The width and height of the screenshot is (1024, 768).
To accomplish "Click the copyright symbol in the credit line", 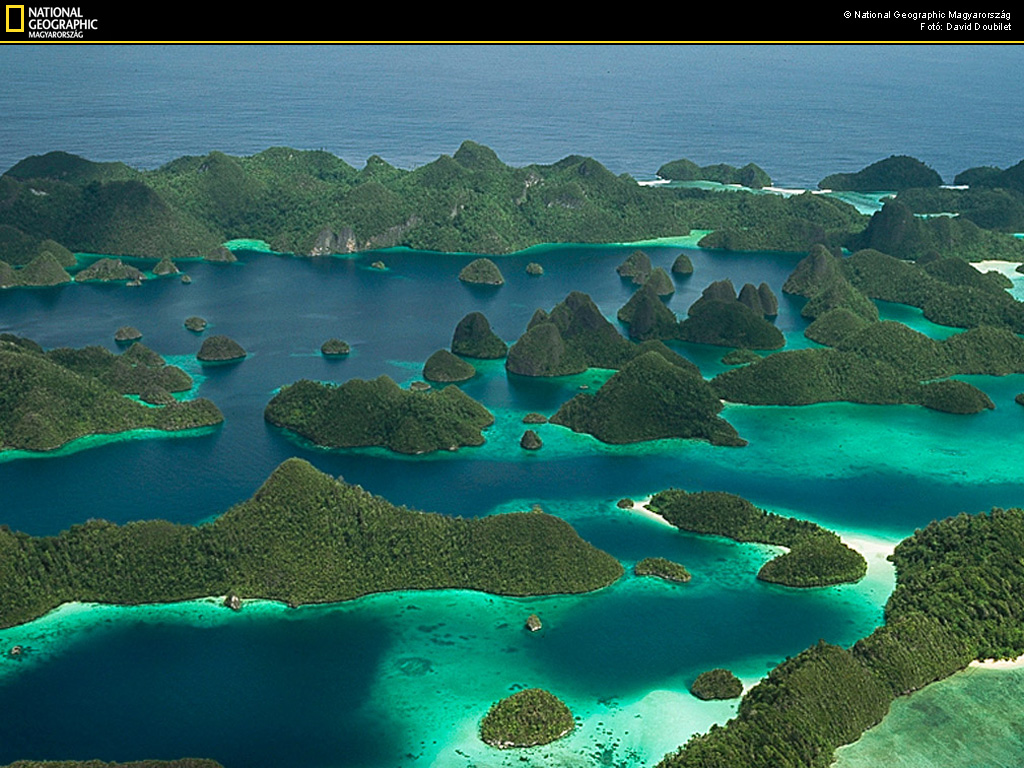I will pos(848,14).
